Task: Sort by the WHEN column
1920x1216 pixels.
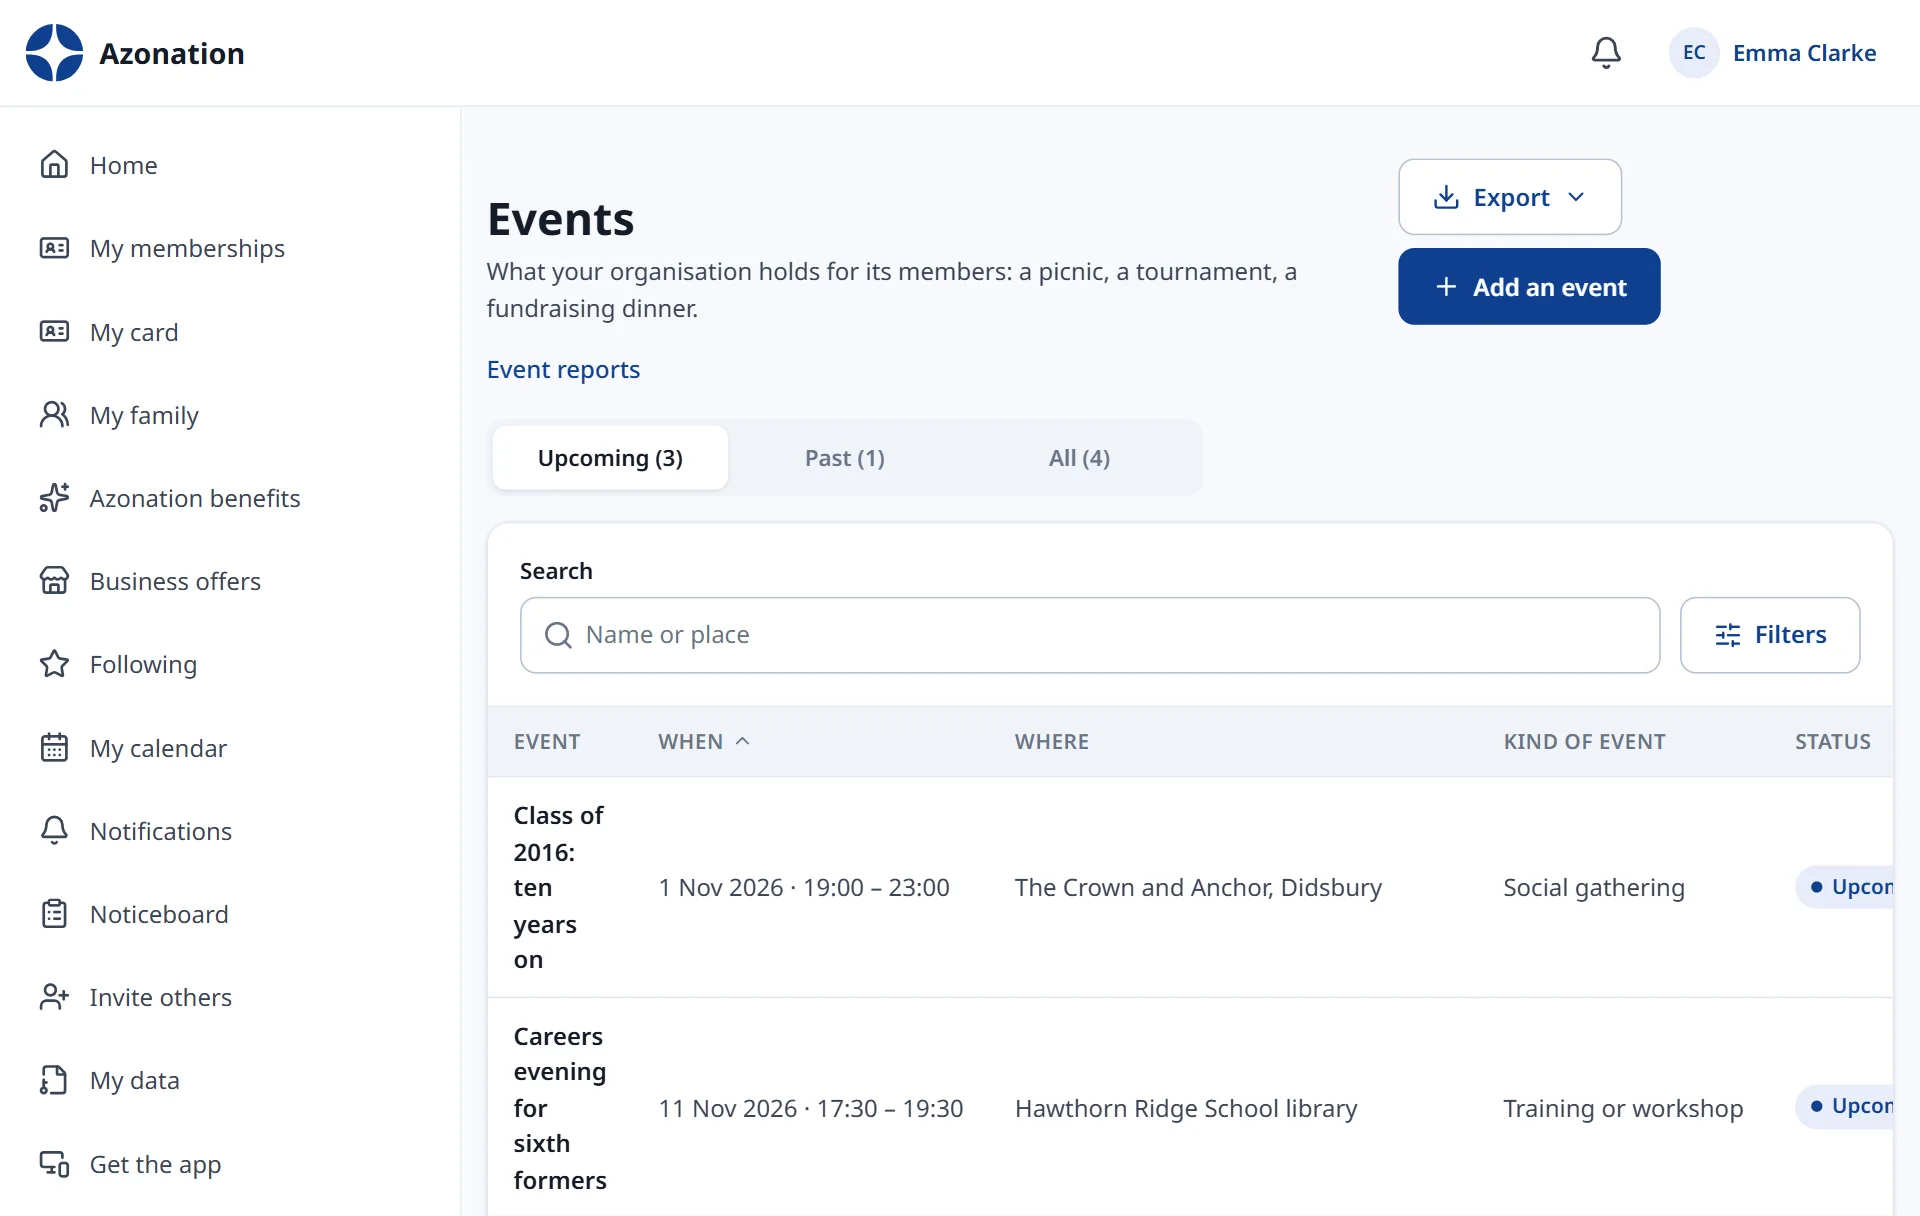Action: pyautogui.click(x=704, y=742)
